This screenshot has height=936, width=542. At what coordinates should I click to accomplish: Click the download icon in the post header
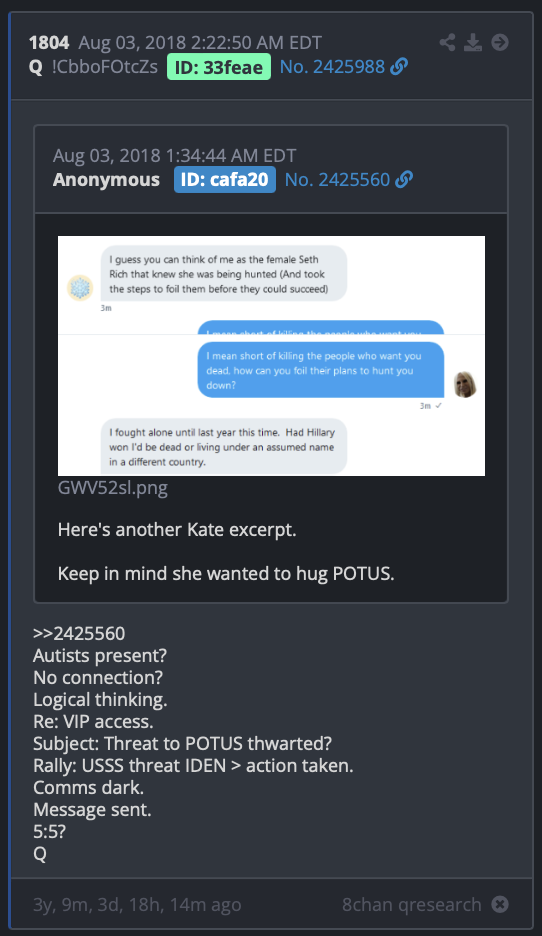[473, 42]
